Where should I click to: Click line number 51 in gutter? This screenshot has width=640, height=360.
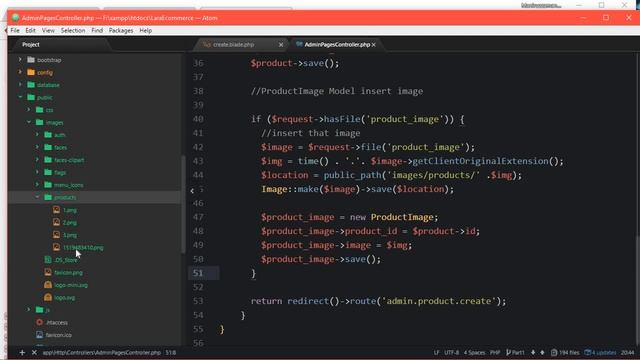pos(198,273)
